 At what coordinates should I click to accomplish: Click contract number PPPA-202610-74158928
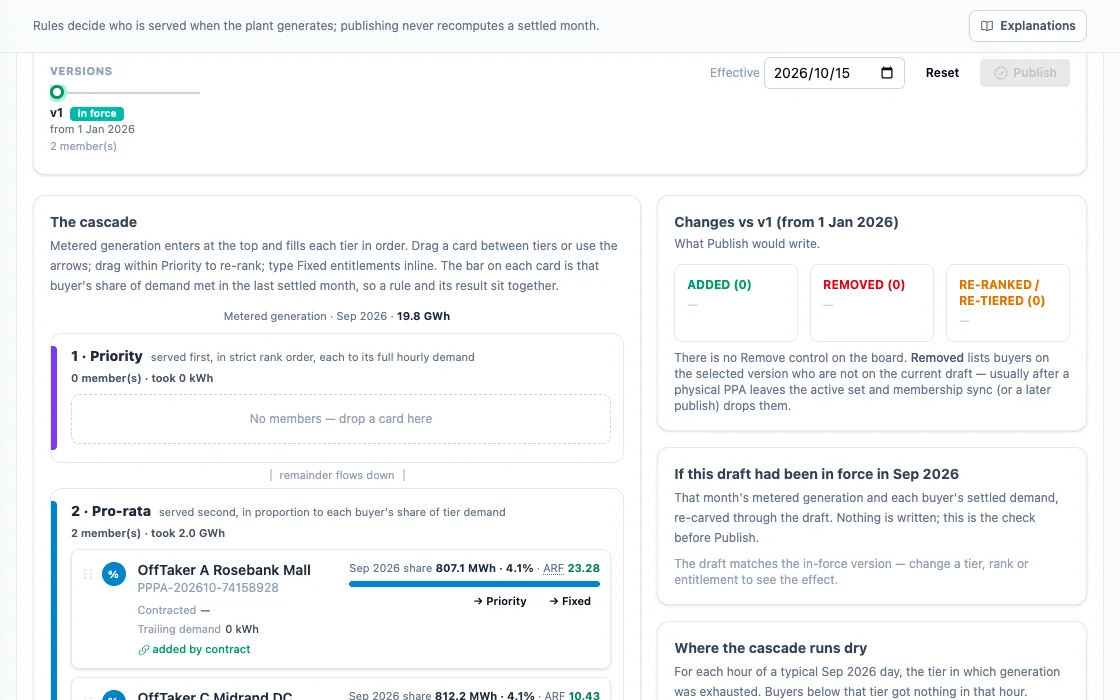(x=208, y=588)
